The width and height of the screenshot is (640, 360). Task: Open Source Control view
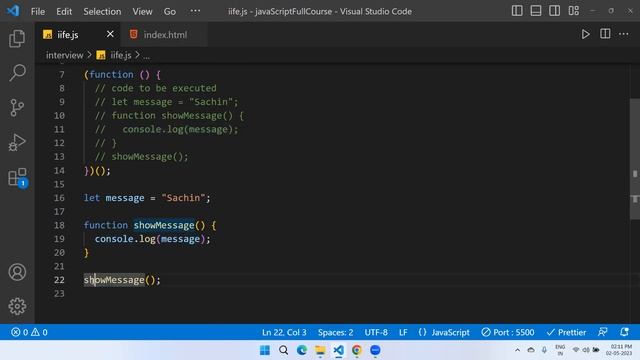point(17,108)
